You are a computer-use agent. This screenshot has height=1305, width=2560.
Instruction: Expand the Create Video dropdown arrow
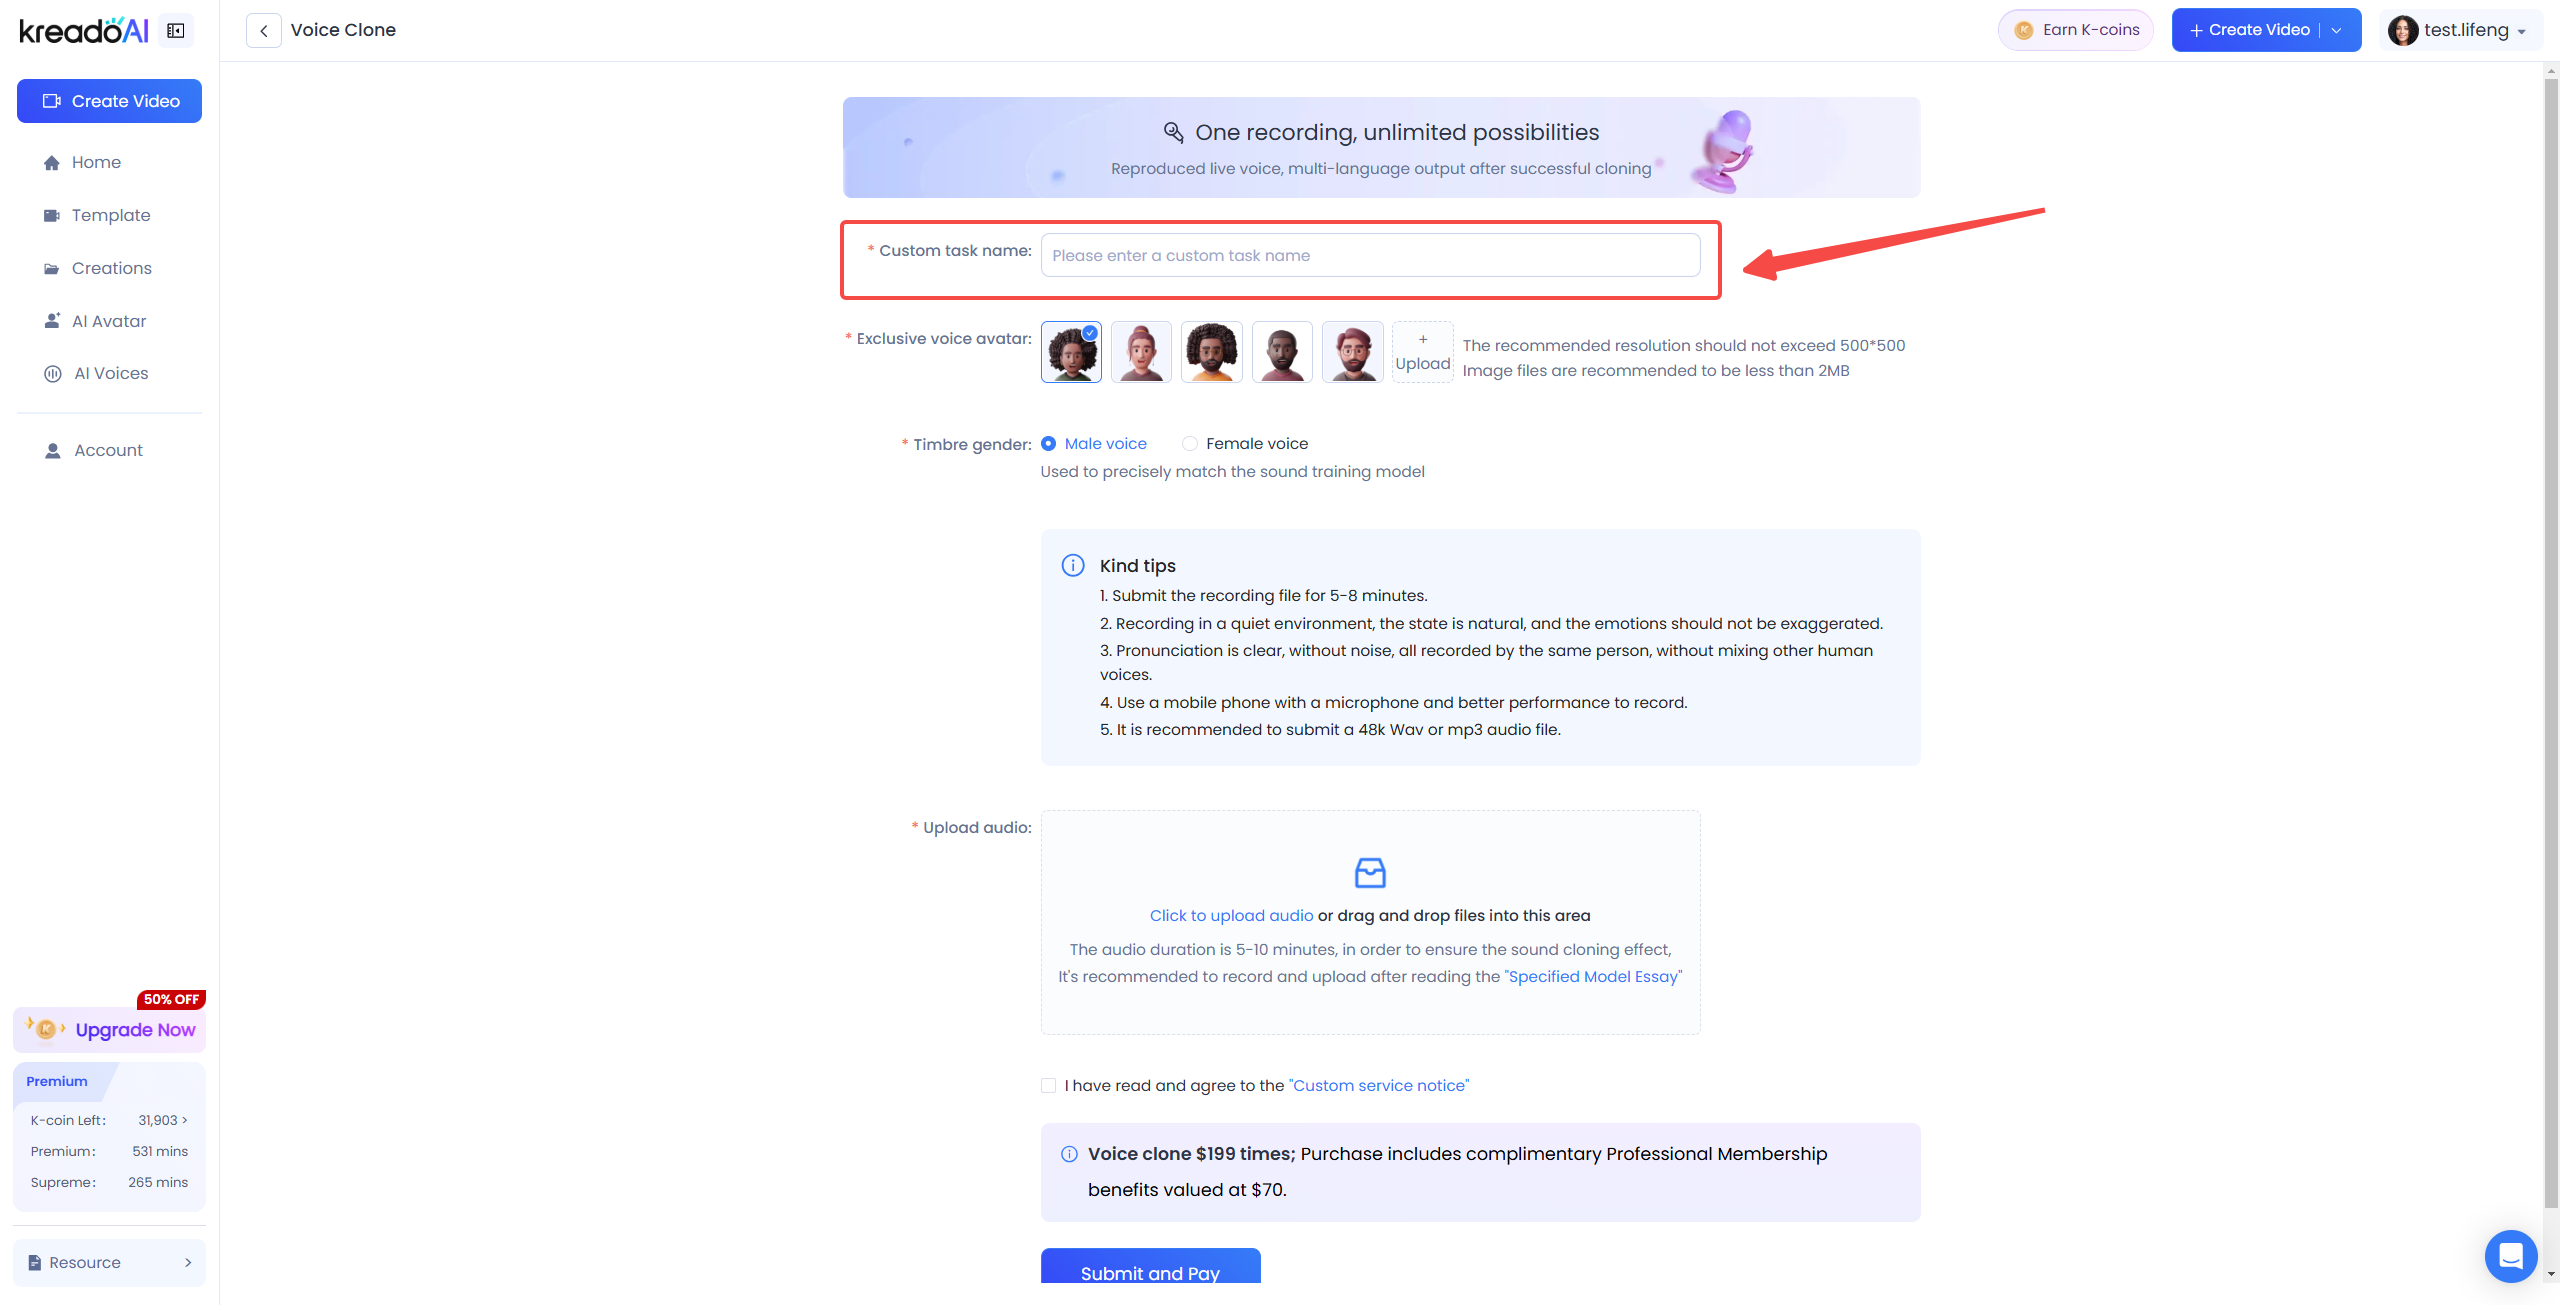(x=2337, y=30)
